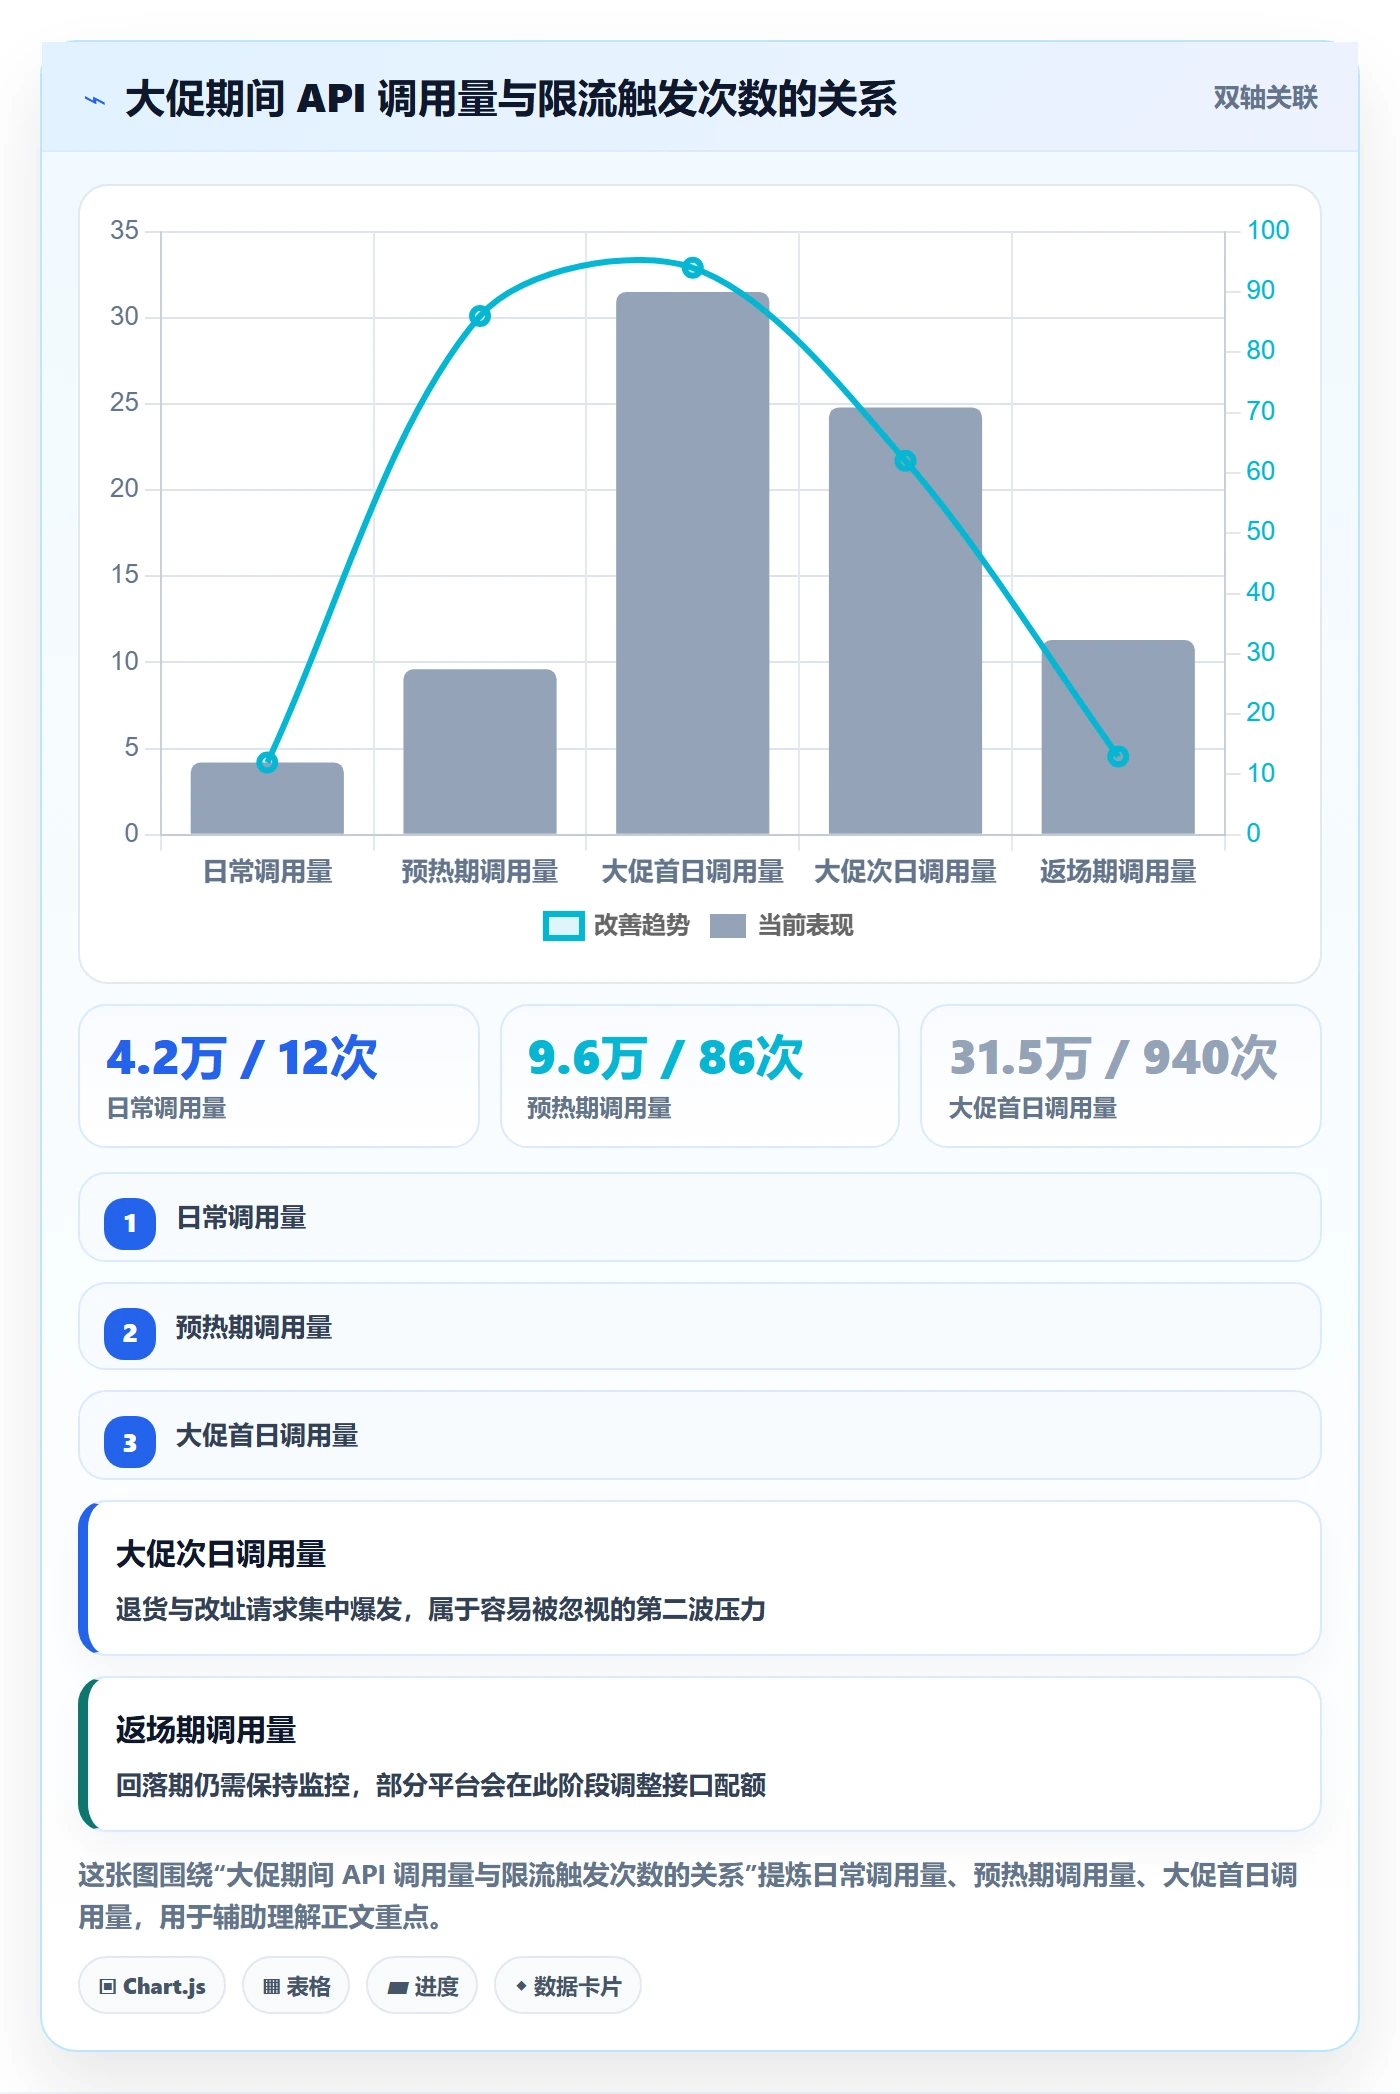The width and height of the screenshot is (1400, 2094).
Task: Click the 数据卡片 tag
Action: (568, 1986)
